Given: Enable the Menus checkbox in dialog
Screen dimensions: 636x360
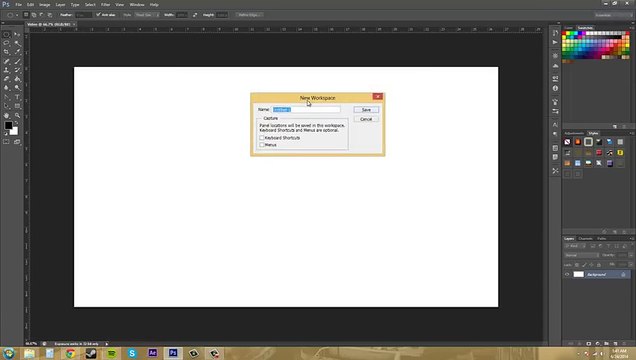Looking at the screenshot, I should [x=262, y=145].
